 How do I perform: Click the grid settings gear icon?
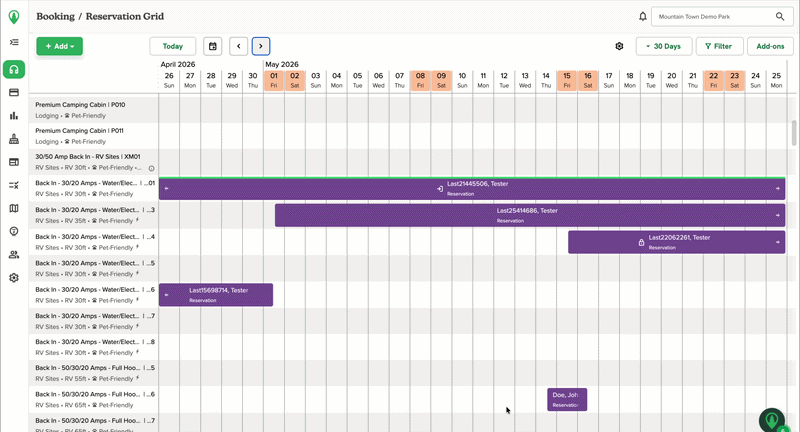619,46
